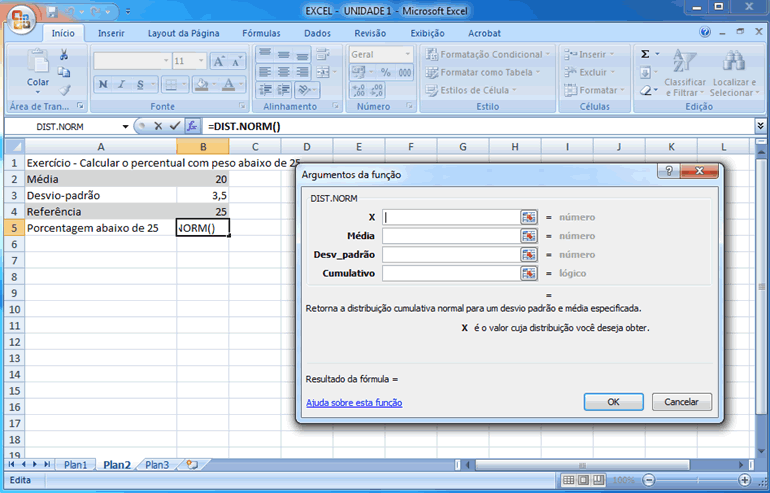Click the Insert Function fx icon
Image resolution: width=770 pixels, height=493 pixels.
[x=193, y=126]
